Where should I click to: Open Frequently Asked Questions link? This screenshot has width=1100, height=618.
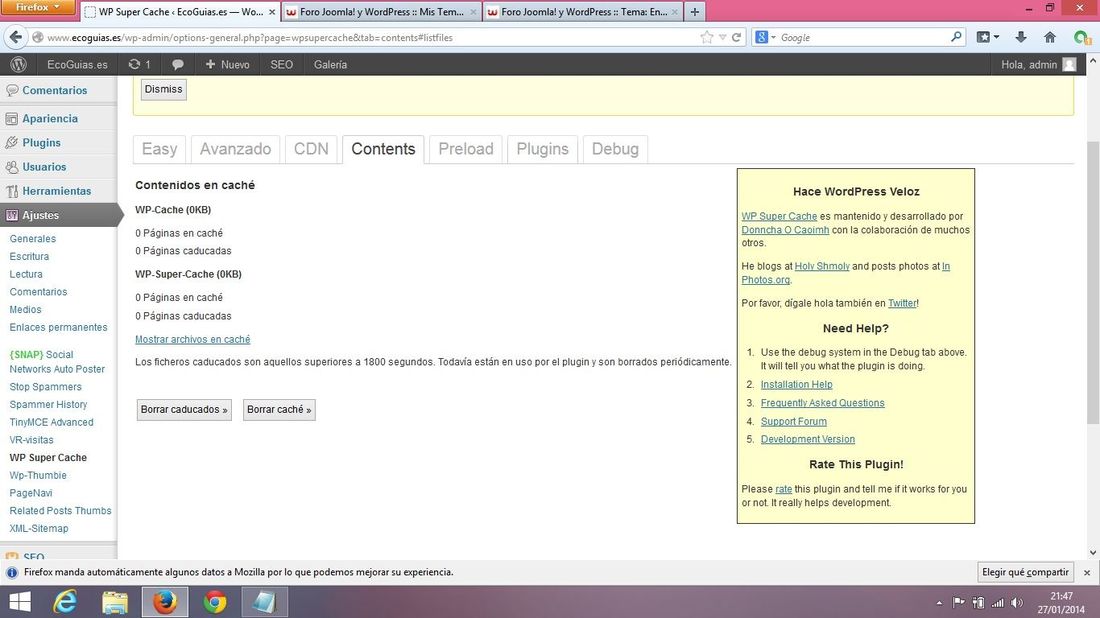tap(822, 403)
